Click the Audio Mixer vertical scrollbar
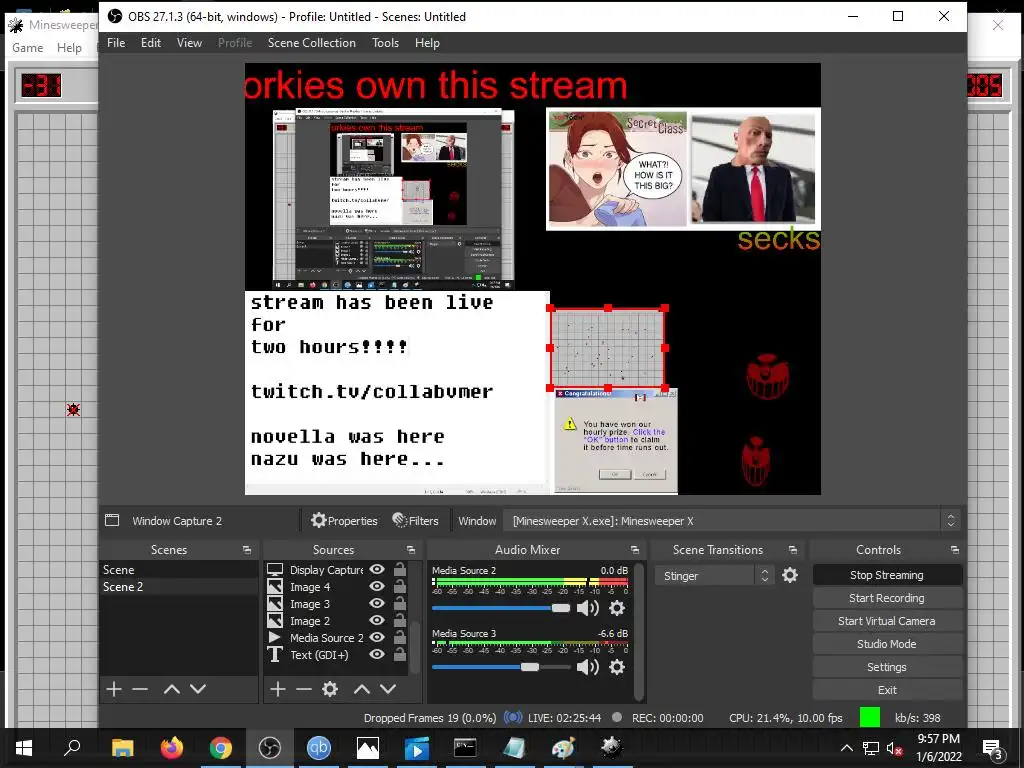This screenshot has width=1024, height=768. click(x=639, y=632)
